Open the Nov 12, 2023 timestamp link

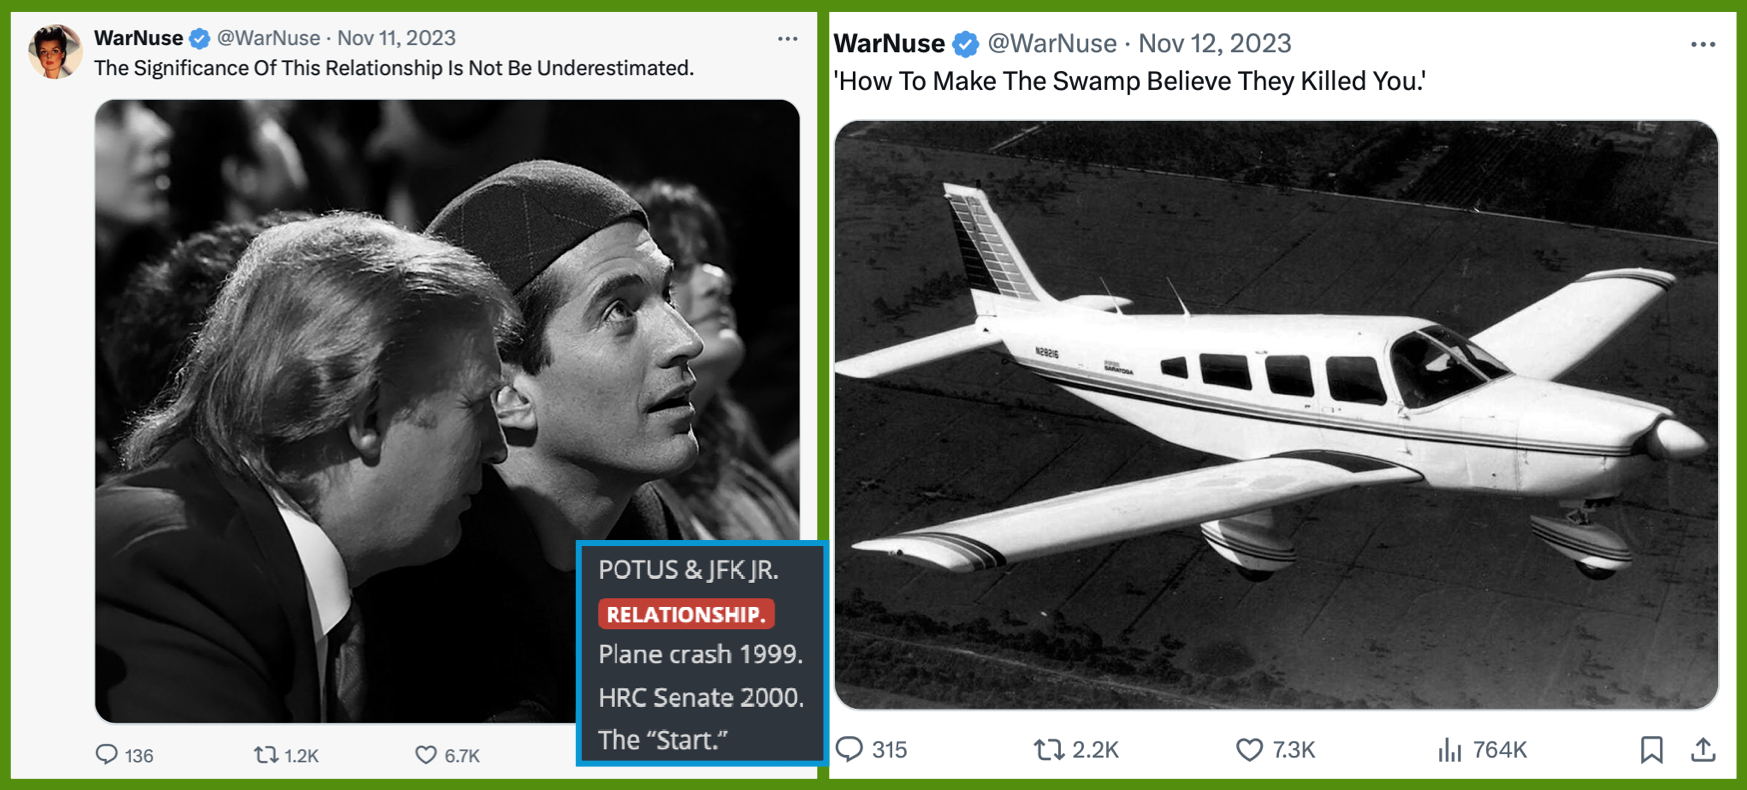[1214, 44]
